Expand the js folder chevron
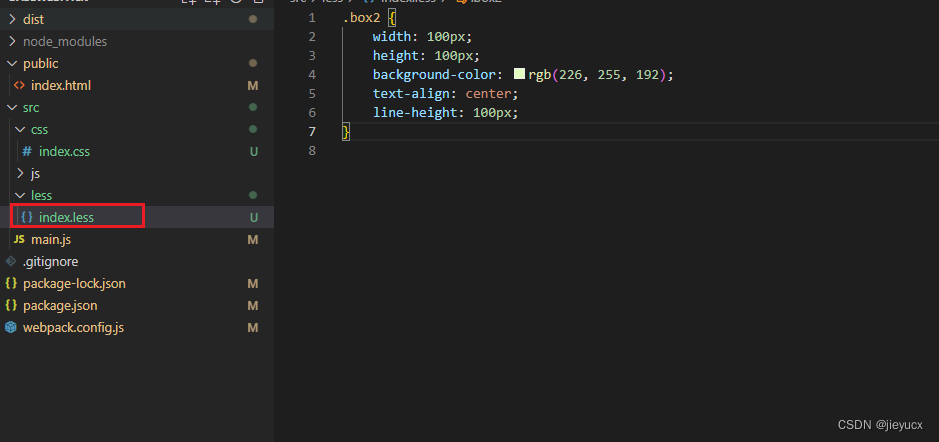This screenshot has width=939, height=442. coord(20,174)
